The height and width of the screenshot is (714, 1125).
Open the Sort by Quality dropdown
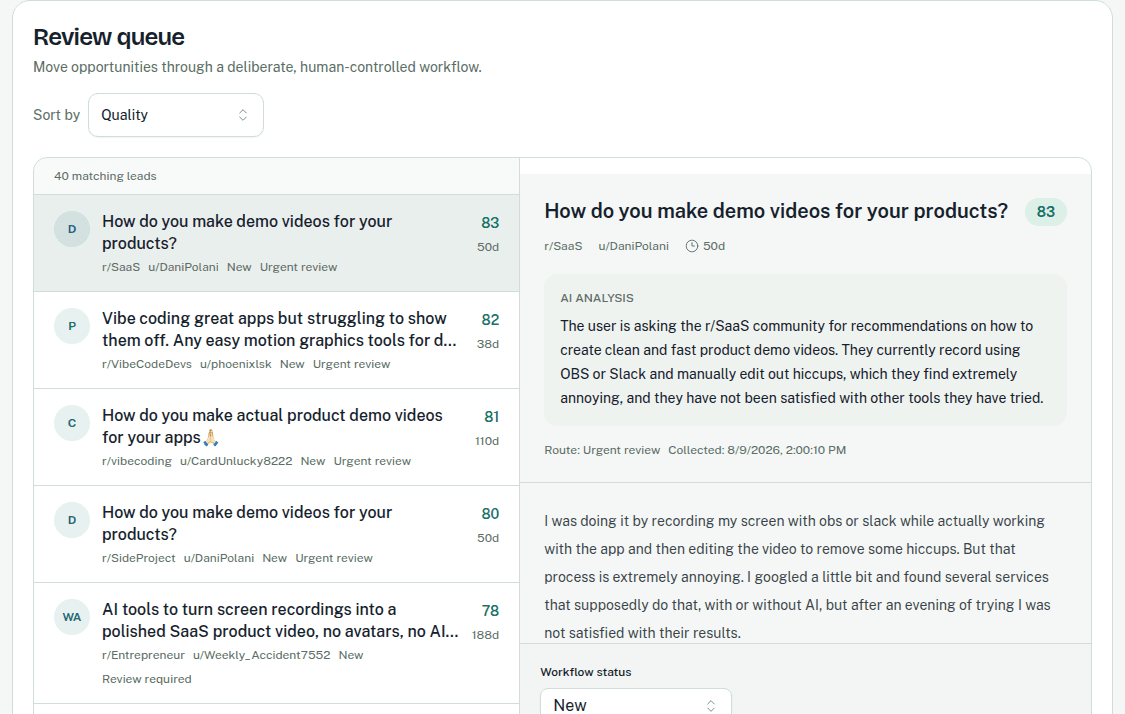pos(176,115)
